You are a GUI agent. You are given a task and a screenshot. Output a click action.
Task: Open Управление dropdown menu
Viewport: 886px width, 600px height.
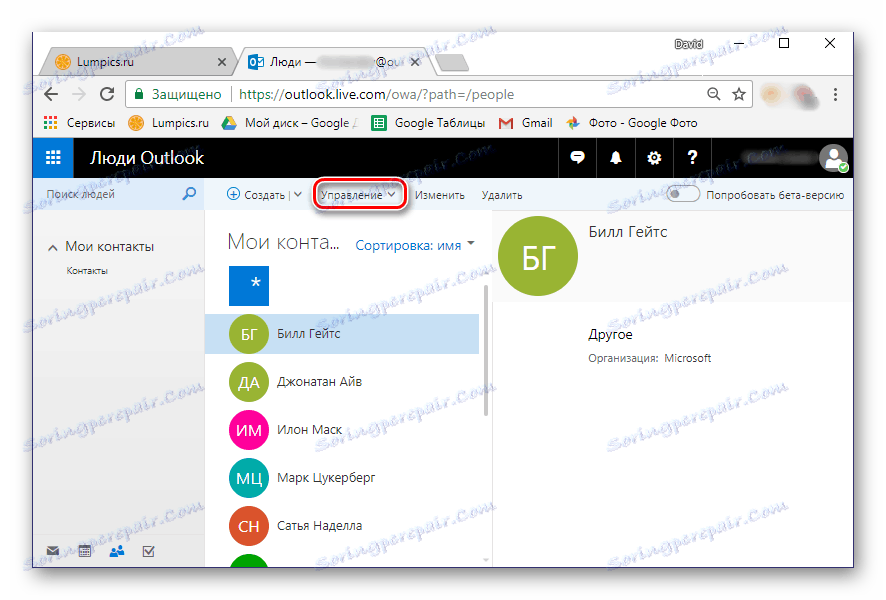click(358, 194)
